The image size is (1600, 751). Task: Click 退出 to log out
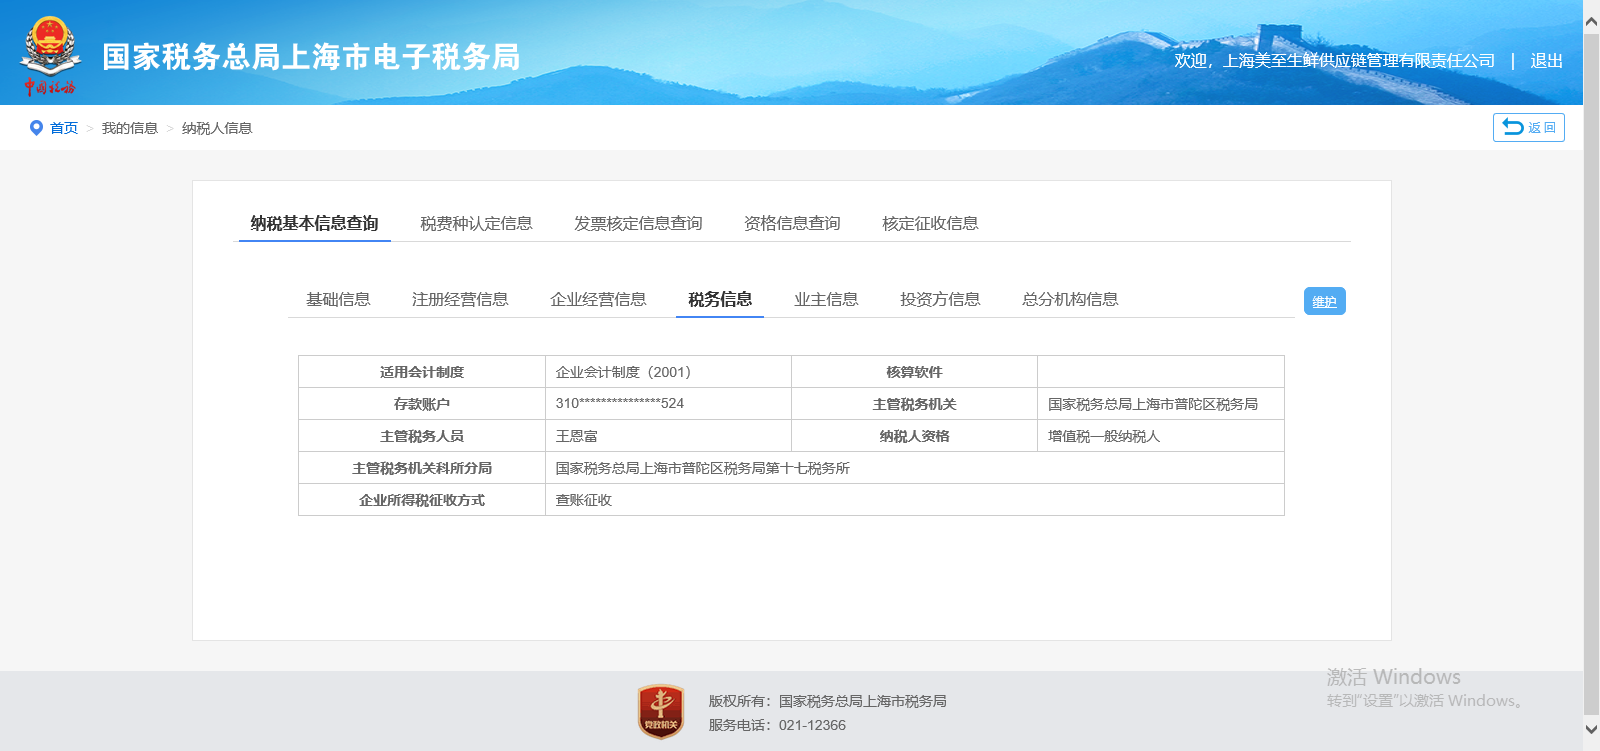(x=1546, y=61)
